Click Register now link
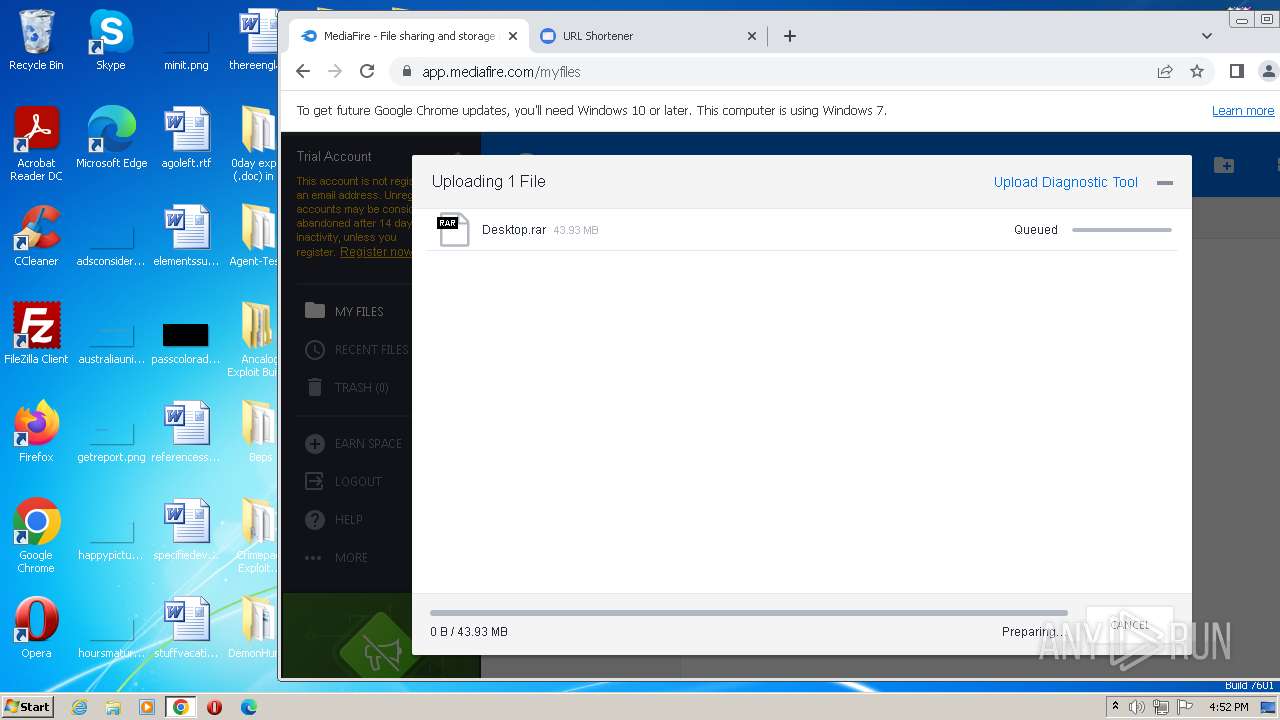The width and height of the screenshot is (1280, 720). point(375,252)
